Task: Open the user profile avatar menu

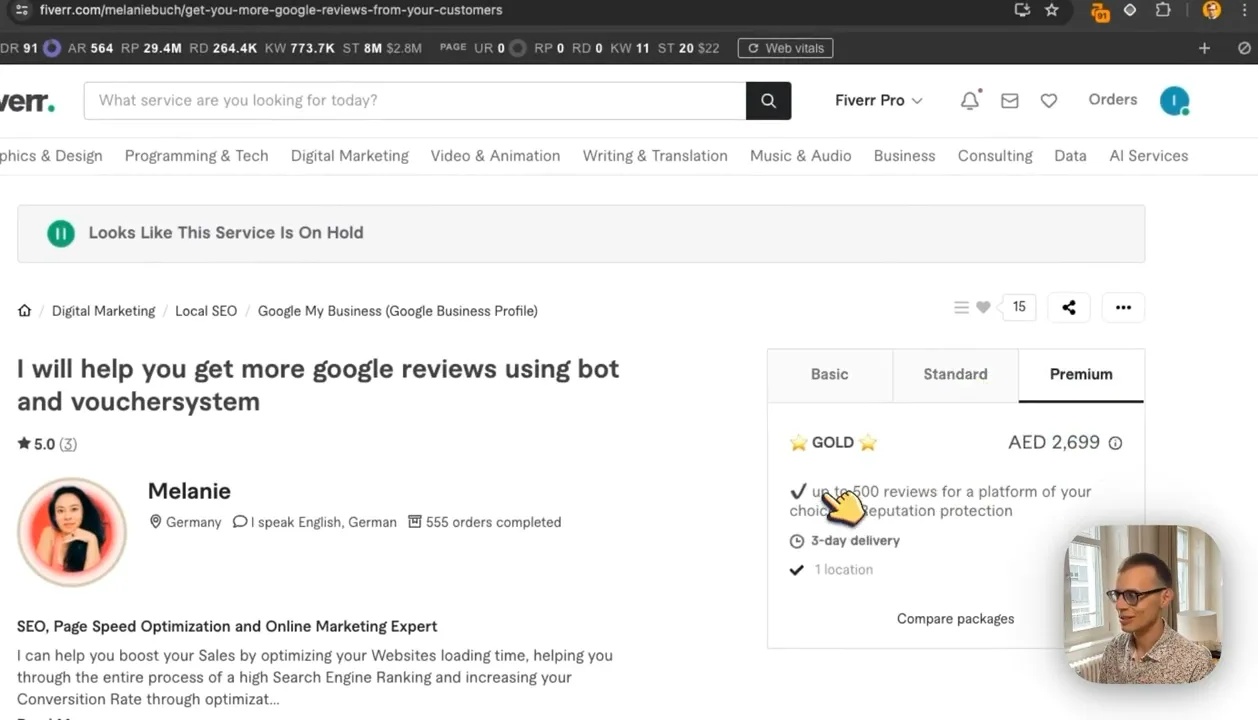Action: 1174,100
